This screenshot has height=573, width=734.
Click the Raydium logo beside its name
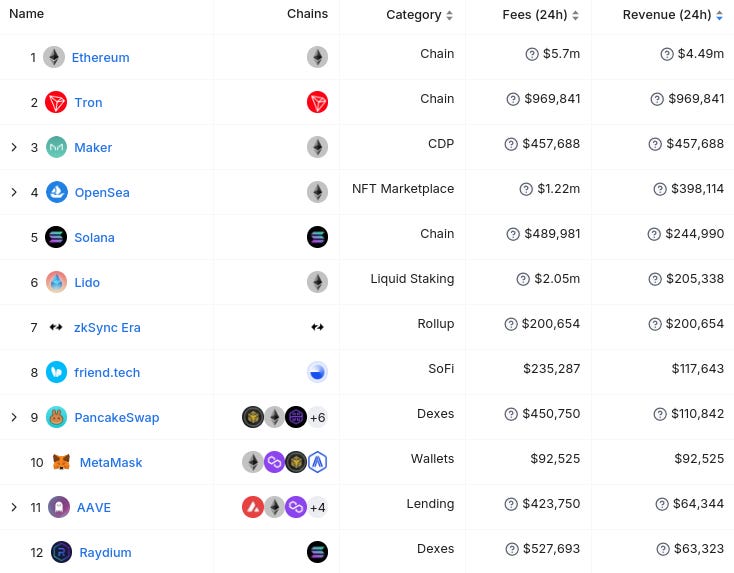pos(61,552)
